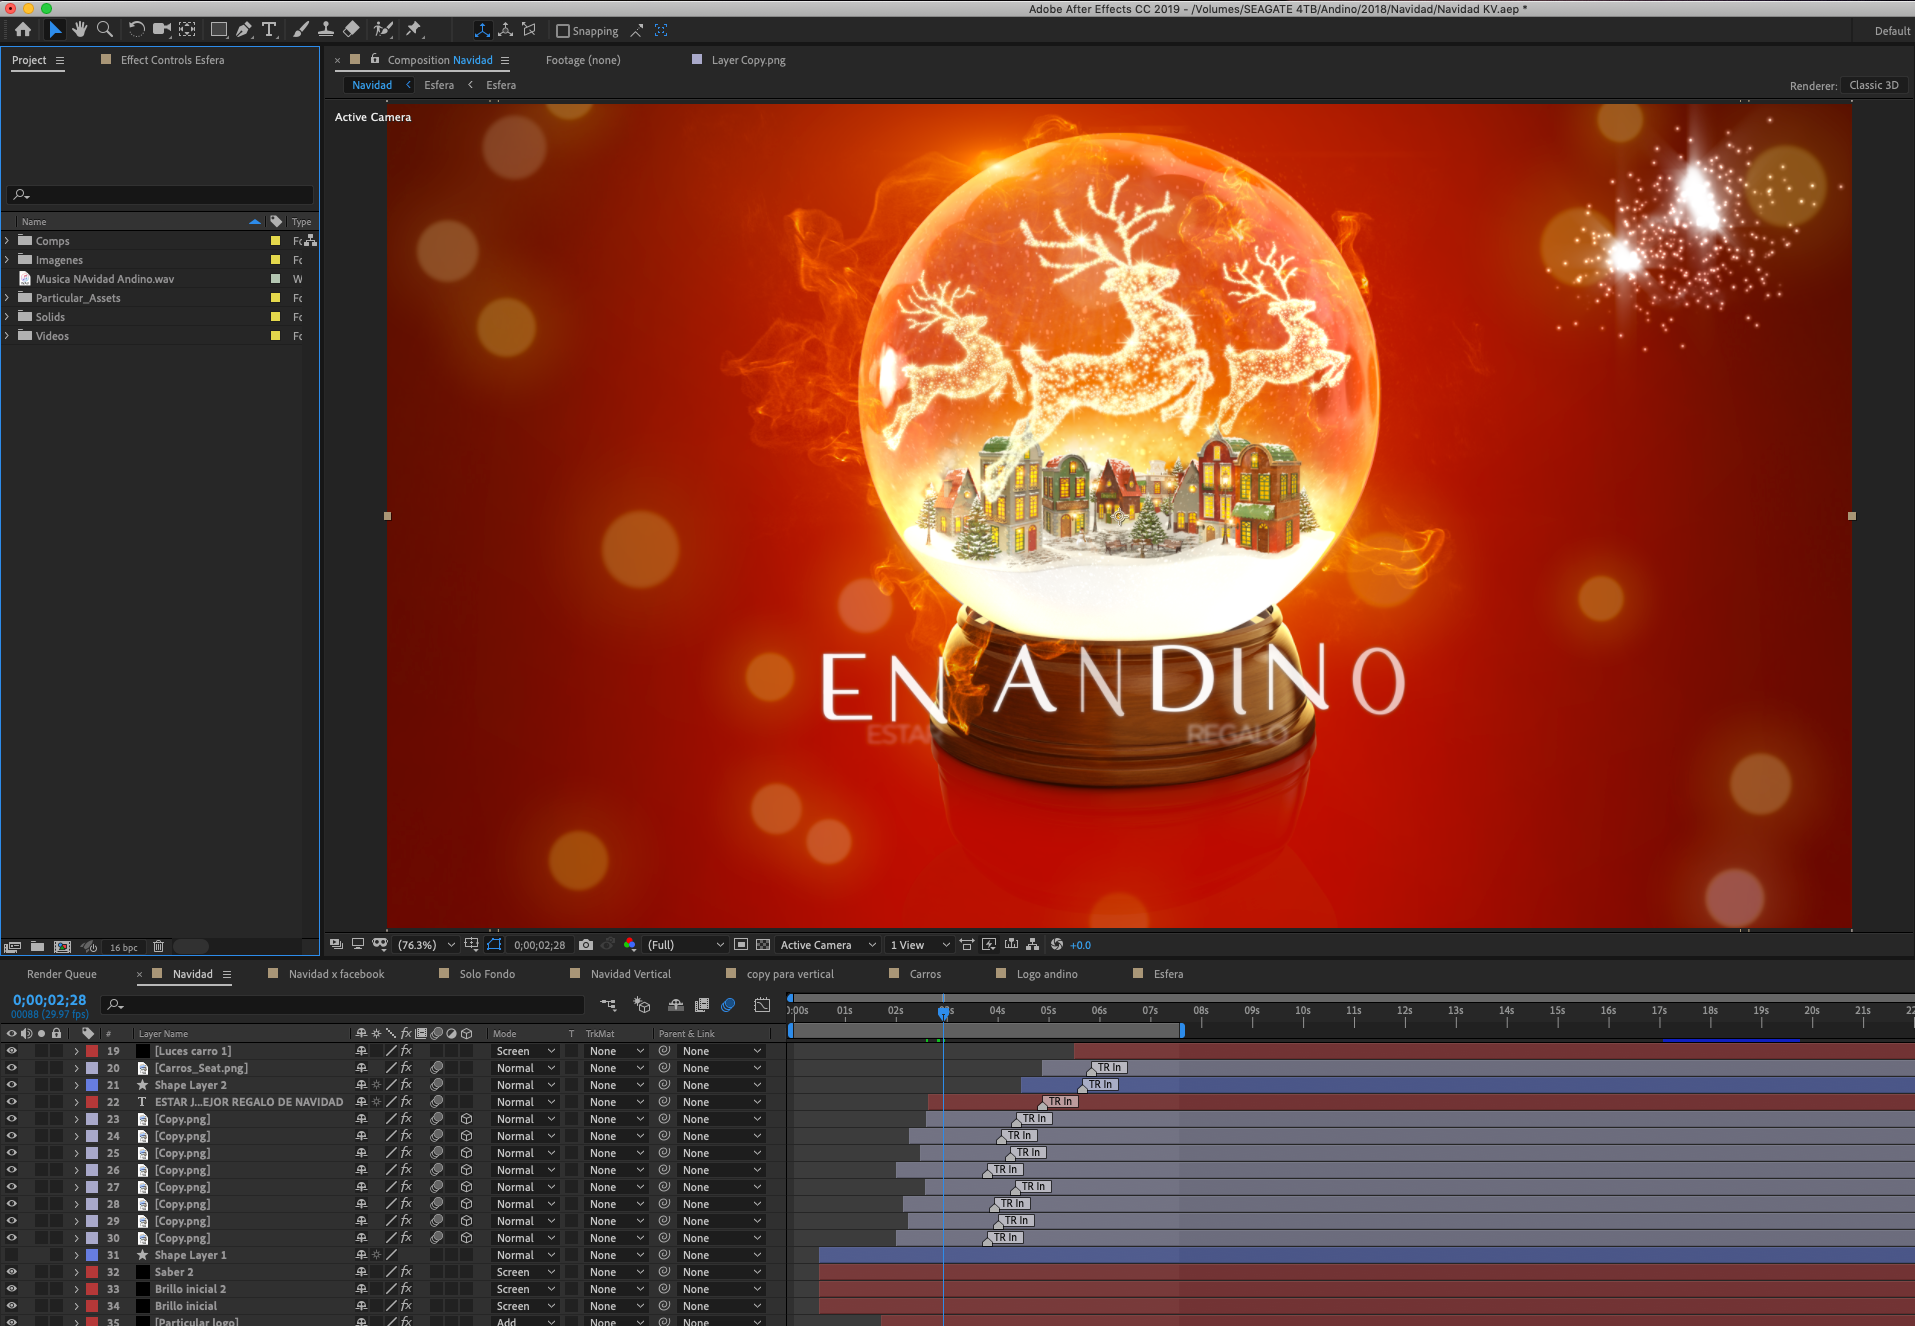Open blending Mode dropdown for Luces carro 1
This screenshot has width=1915, height=1326.
[526, 1051]
